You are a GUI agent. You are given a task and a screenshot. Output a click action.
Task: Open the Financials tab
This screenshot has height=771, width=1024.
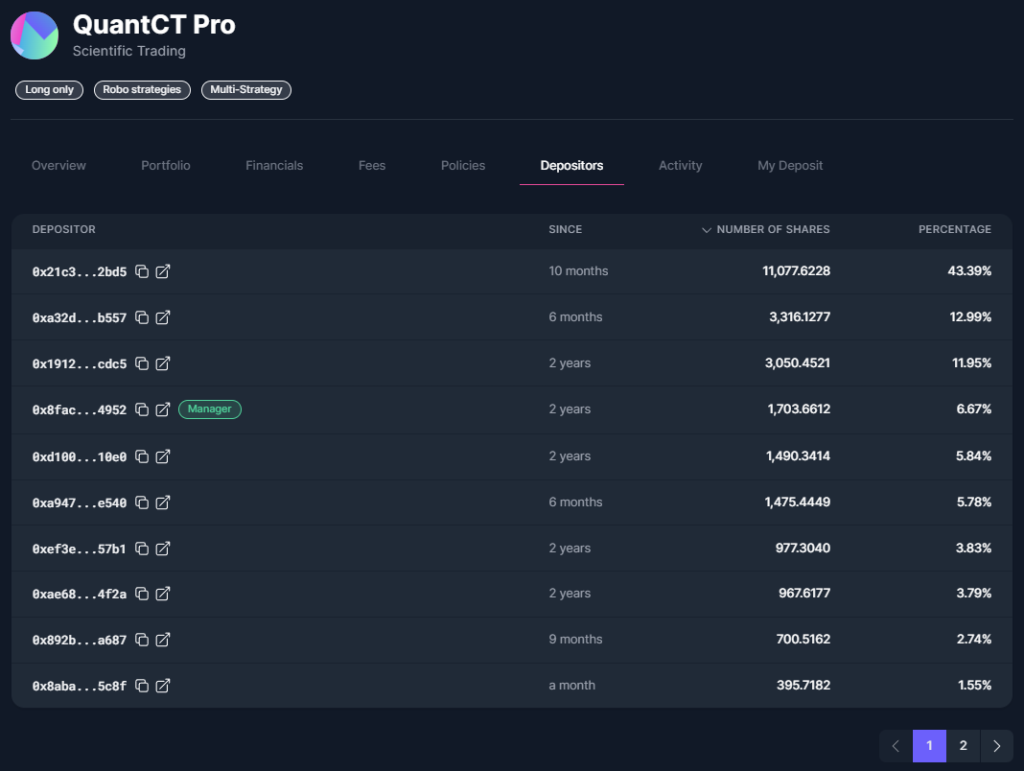click(274, 166)
